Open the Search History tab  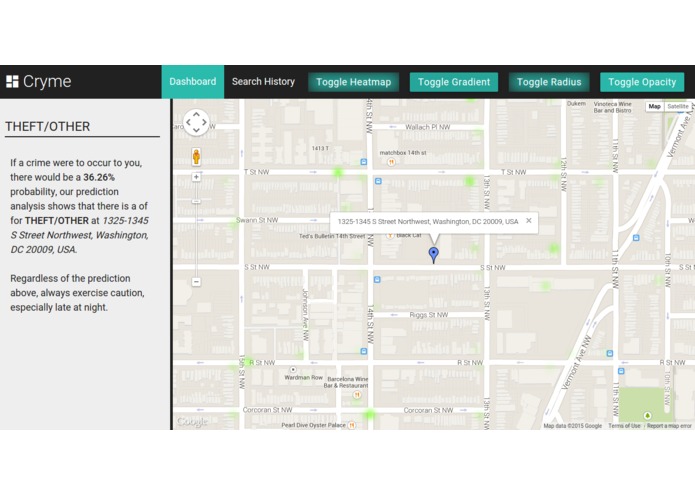pos(263,82)
